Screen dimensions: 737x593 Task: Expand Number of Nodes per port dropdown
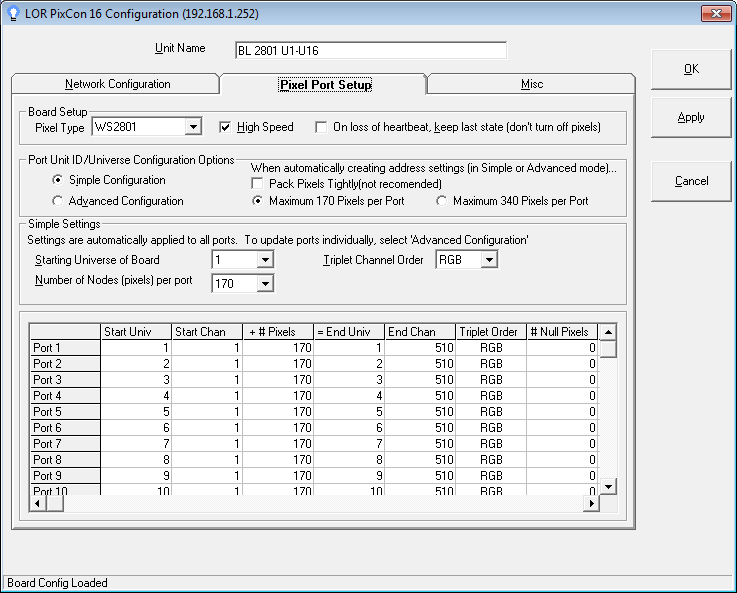click(264, 284)
